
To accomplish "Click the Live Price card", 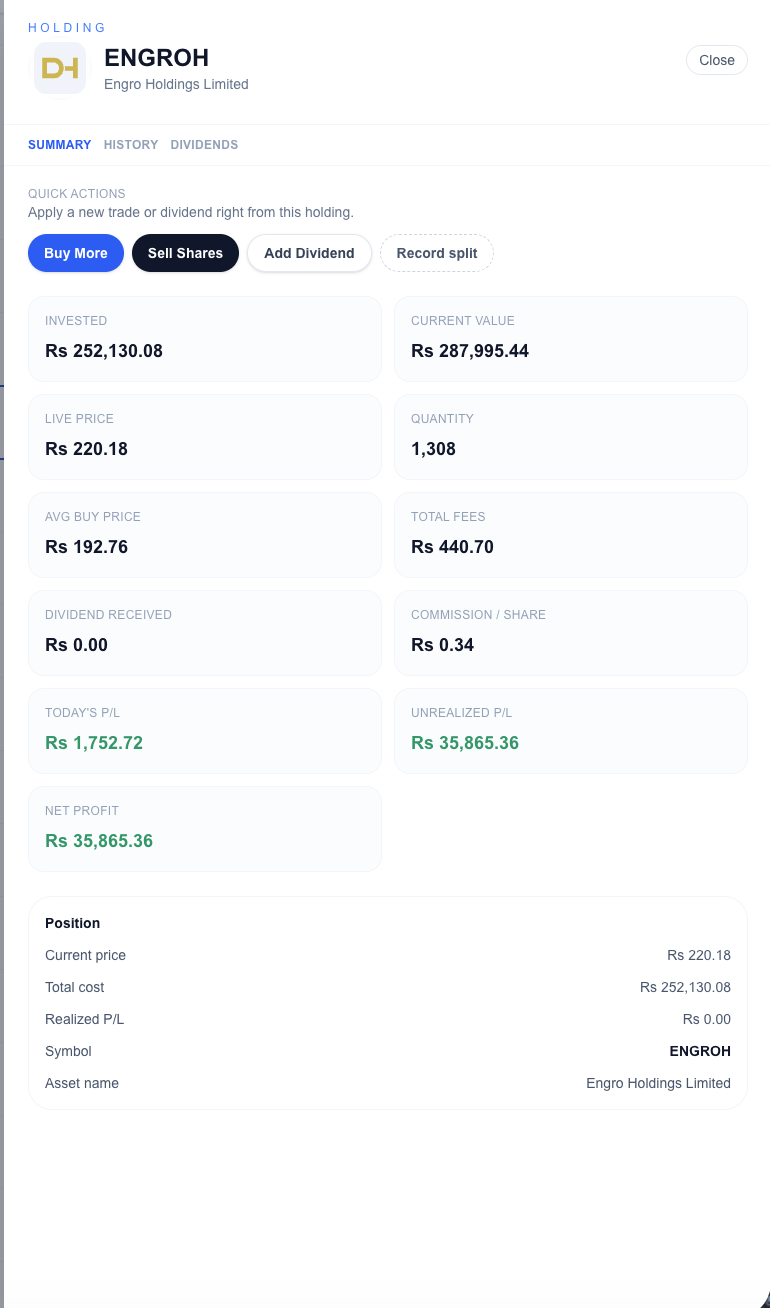I will tap(205, 436).
